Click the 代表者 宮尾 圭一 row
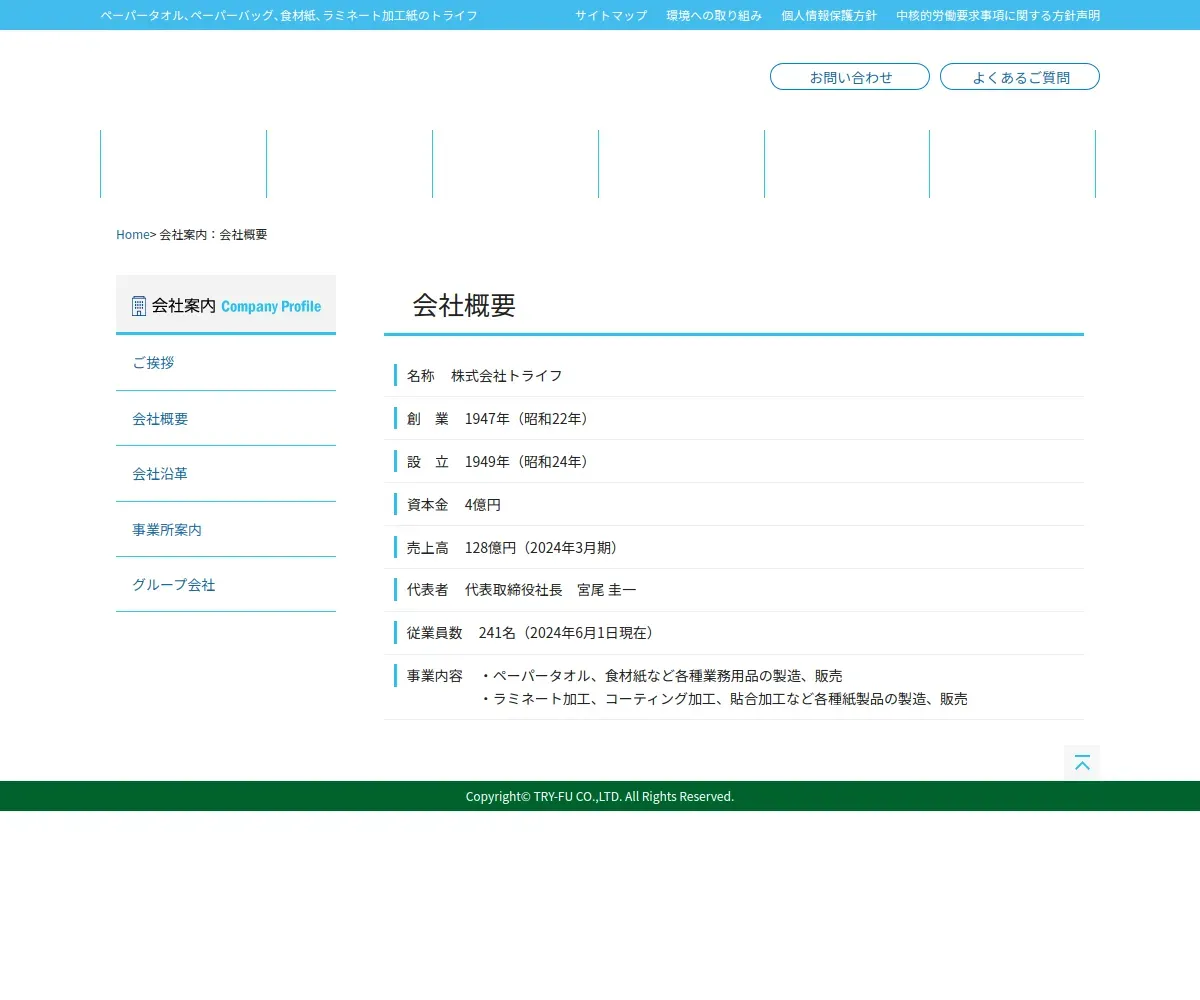 [x=734, y=591]
